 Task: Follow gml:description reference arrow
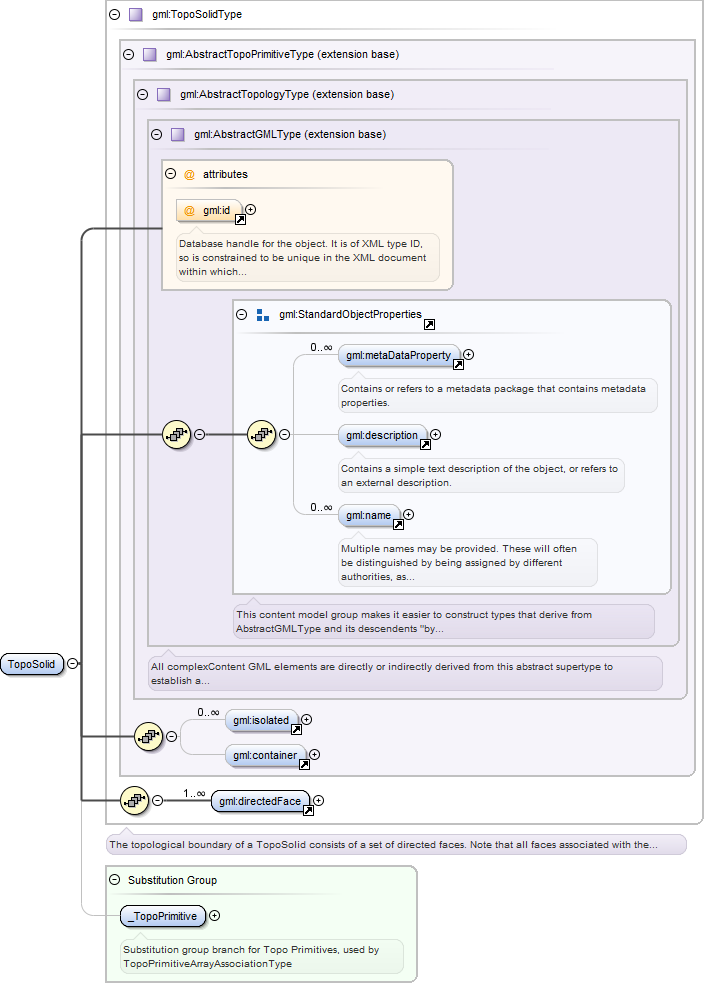[x=425, y=444]
